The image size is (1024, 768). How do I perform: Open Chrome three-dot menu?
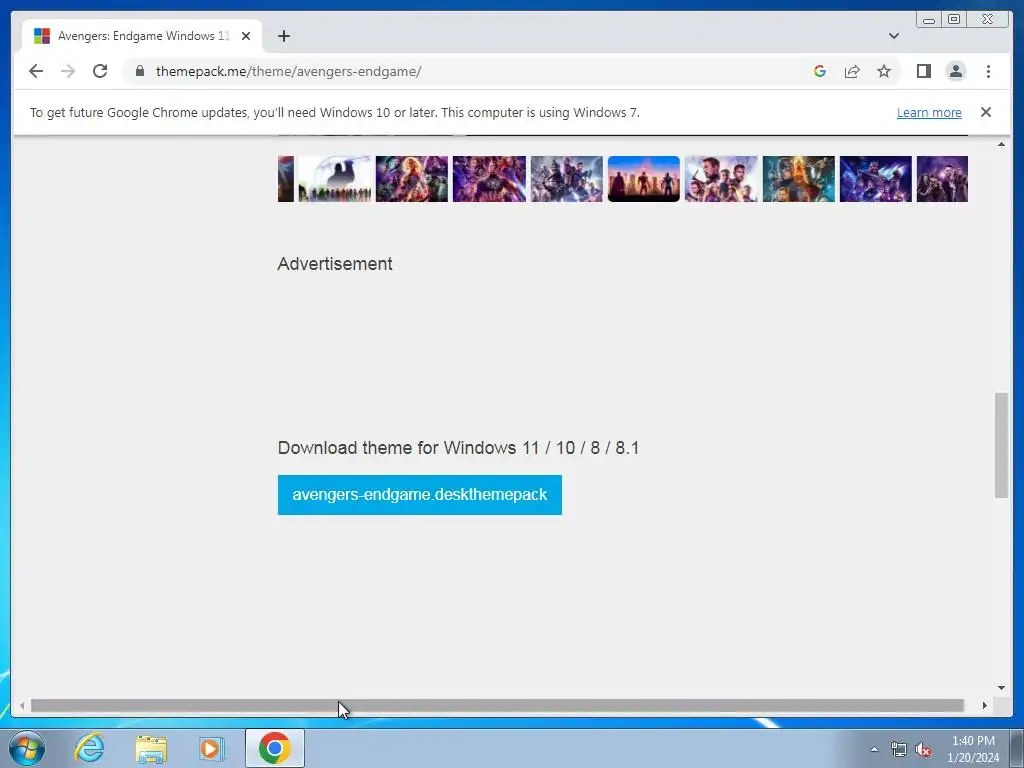(x=988, y=71)
